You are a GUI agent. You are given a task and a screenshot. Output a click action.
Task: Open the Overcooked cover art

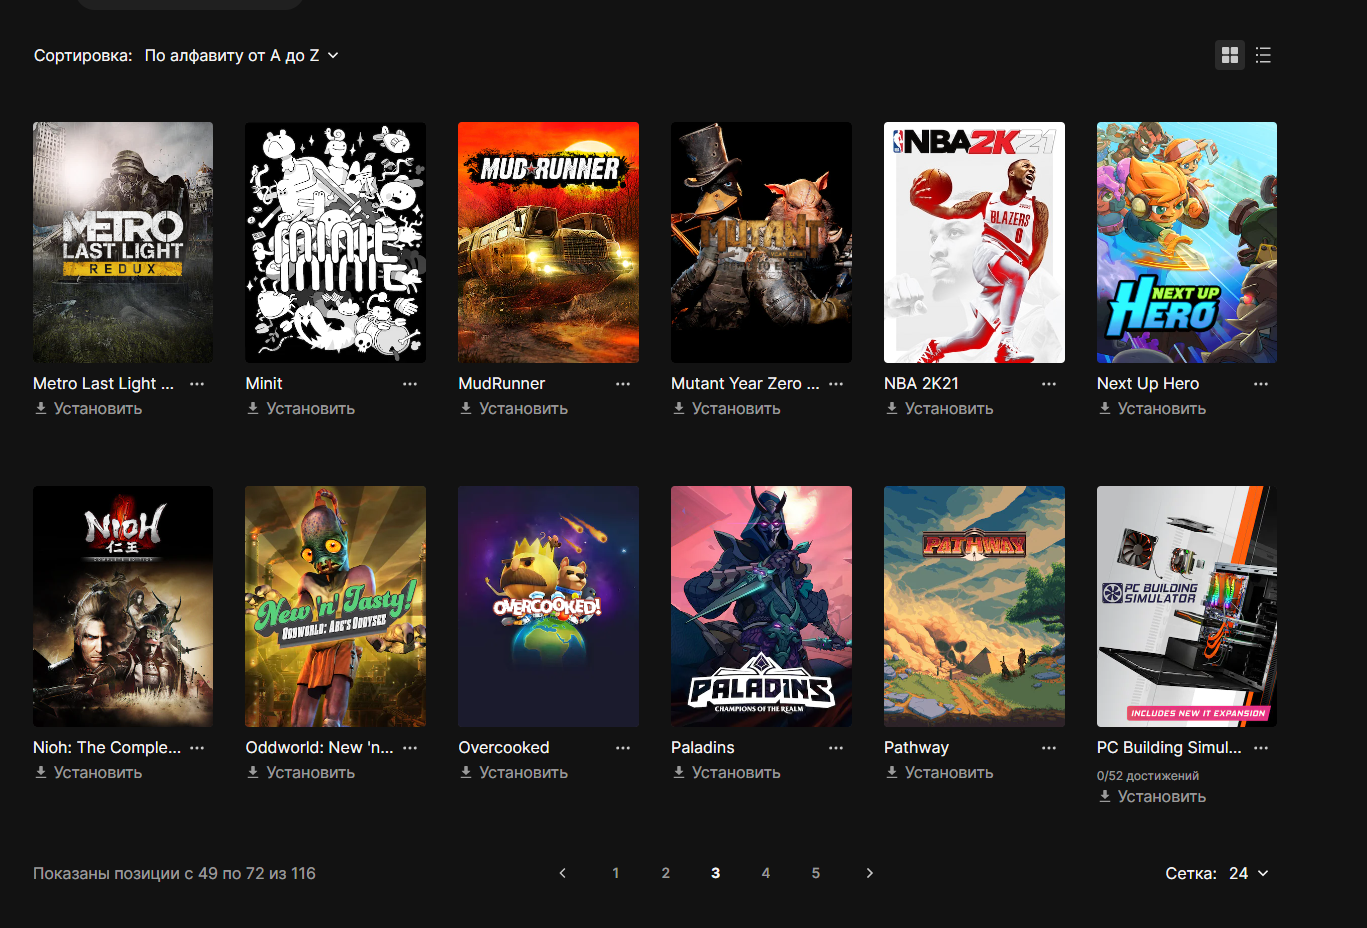(x=548, y=606)
